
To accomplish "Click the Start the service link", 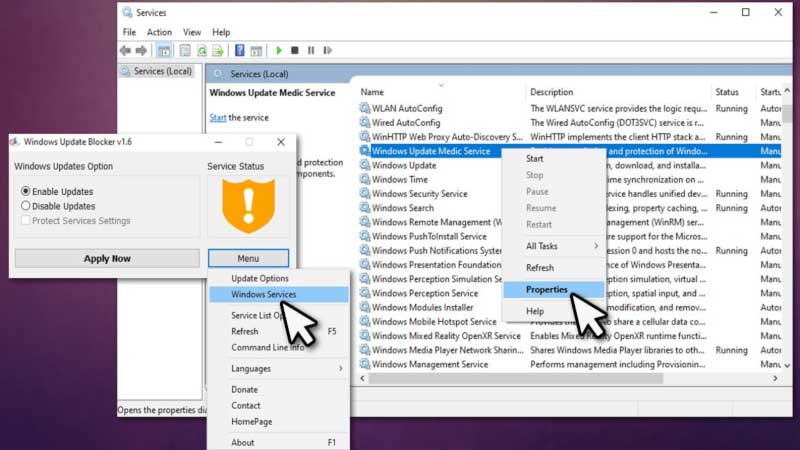I will [217, 117].
